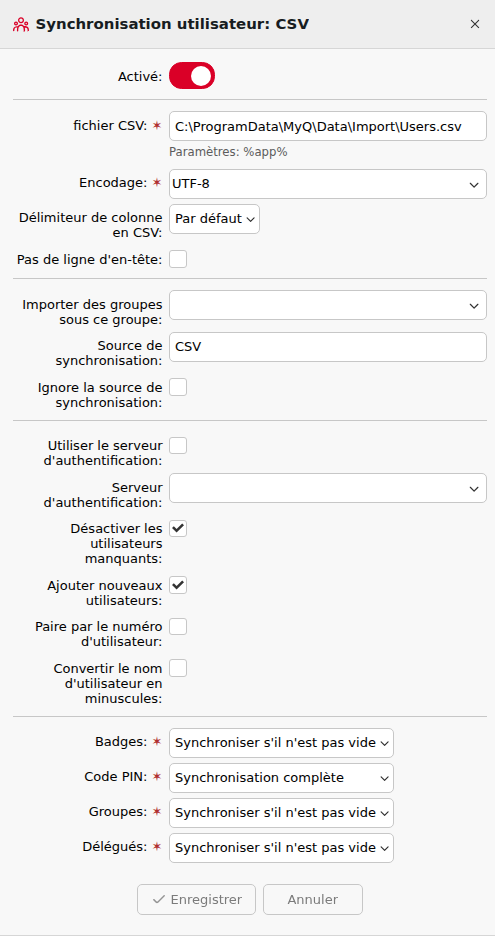Open the Badges synchronisation dropdown
The height and width of the screenshot is (944, 495).
[281, 743]
